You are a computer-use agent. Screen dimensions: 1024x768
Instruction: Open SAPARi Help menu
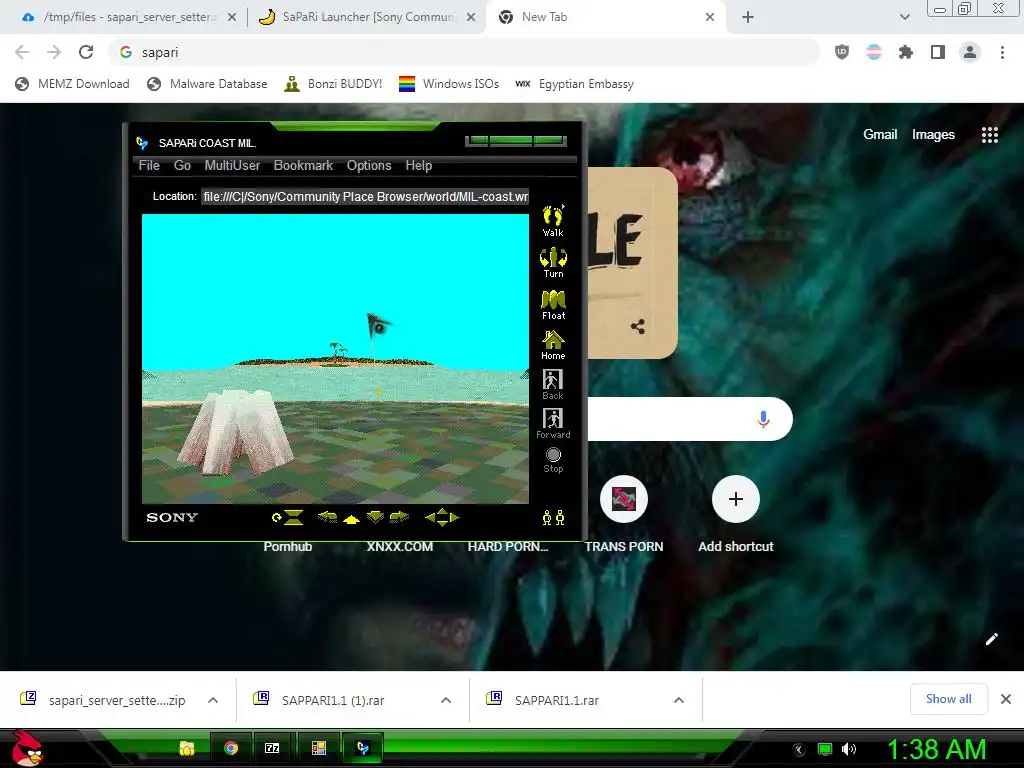(x=419, y=165)
